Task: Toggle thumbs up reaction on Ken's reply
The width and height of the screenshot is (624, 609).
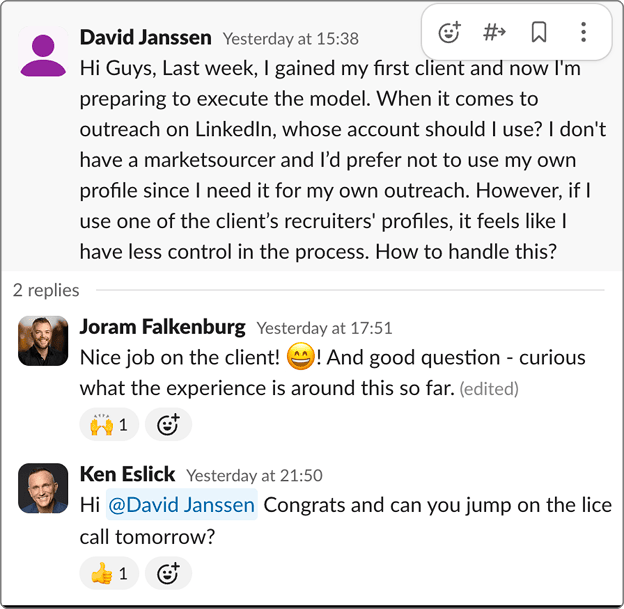Action: [x=109, y=573]
